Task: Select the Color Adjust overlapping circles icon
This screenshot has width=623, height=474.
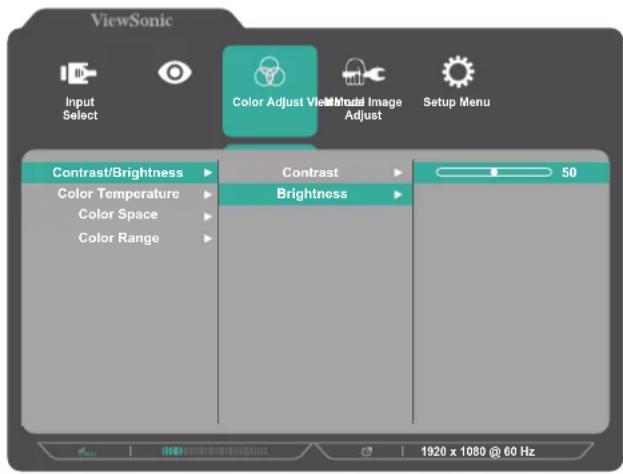Action: tap(269, 72)
